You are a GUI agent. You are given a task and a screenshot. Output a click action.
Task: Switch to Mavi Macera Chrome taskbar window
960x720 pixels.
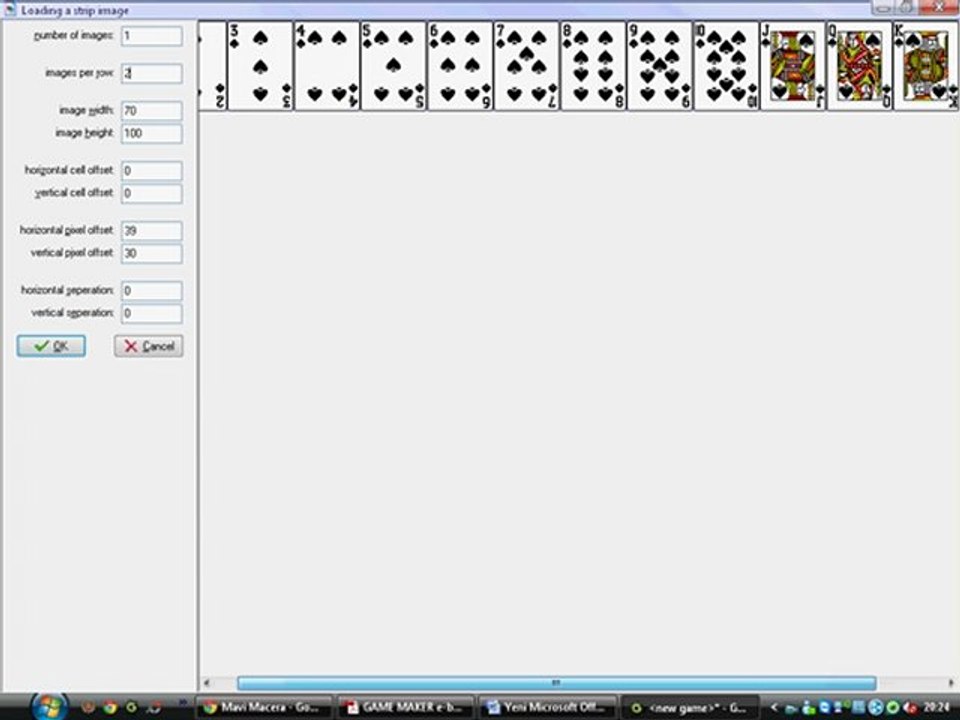[264, 707]
